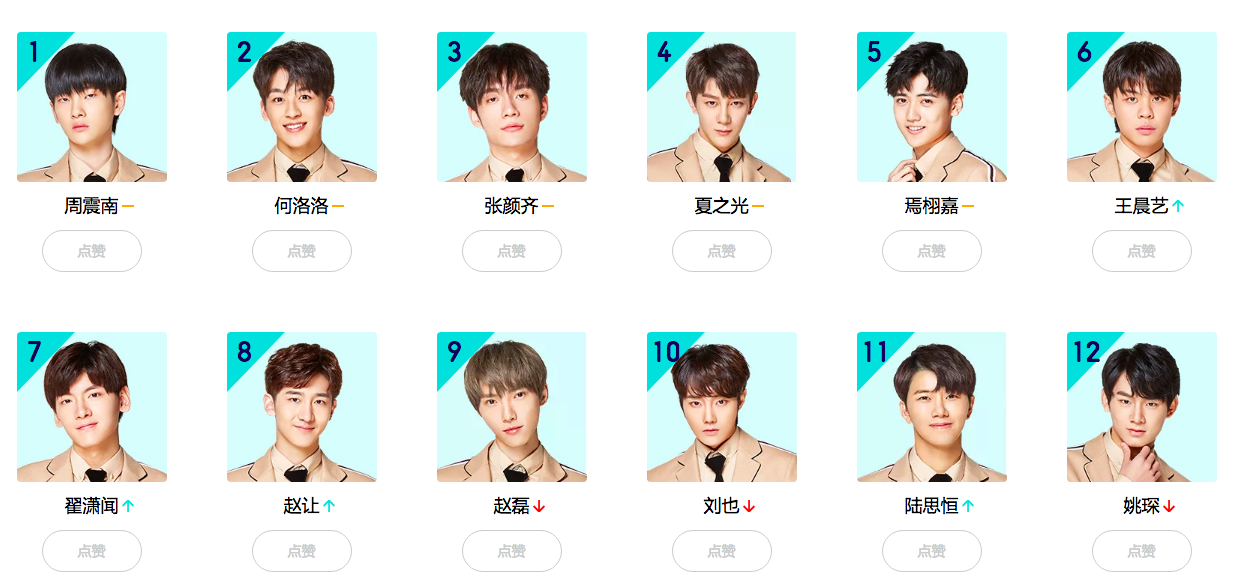This screenshot has width=1242, height=574.
Task: Open rank 9 赵磊 photo
Action: 512,407
